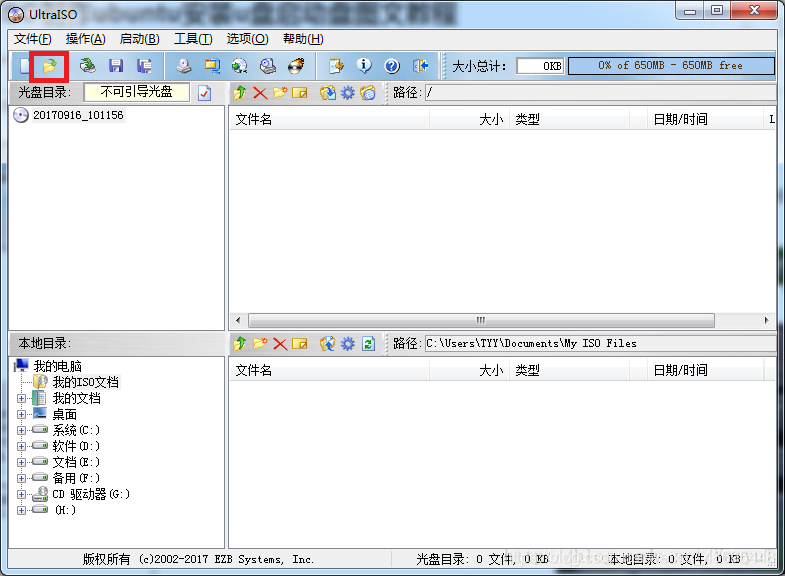The height and width of the screenshot is (576, 785).
Task: Click the 650MB capacity usage bar
Action: [x=671, y=66]
